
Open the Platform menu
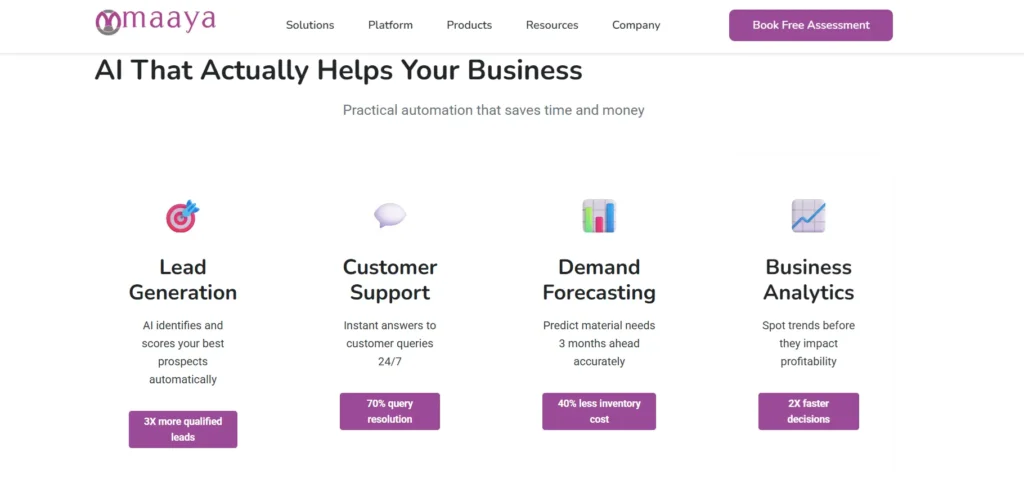tap(390, 25)
